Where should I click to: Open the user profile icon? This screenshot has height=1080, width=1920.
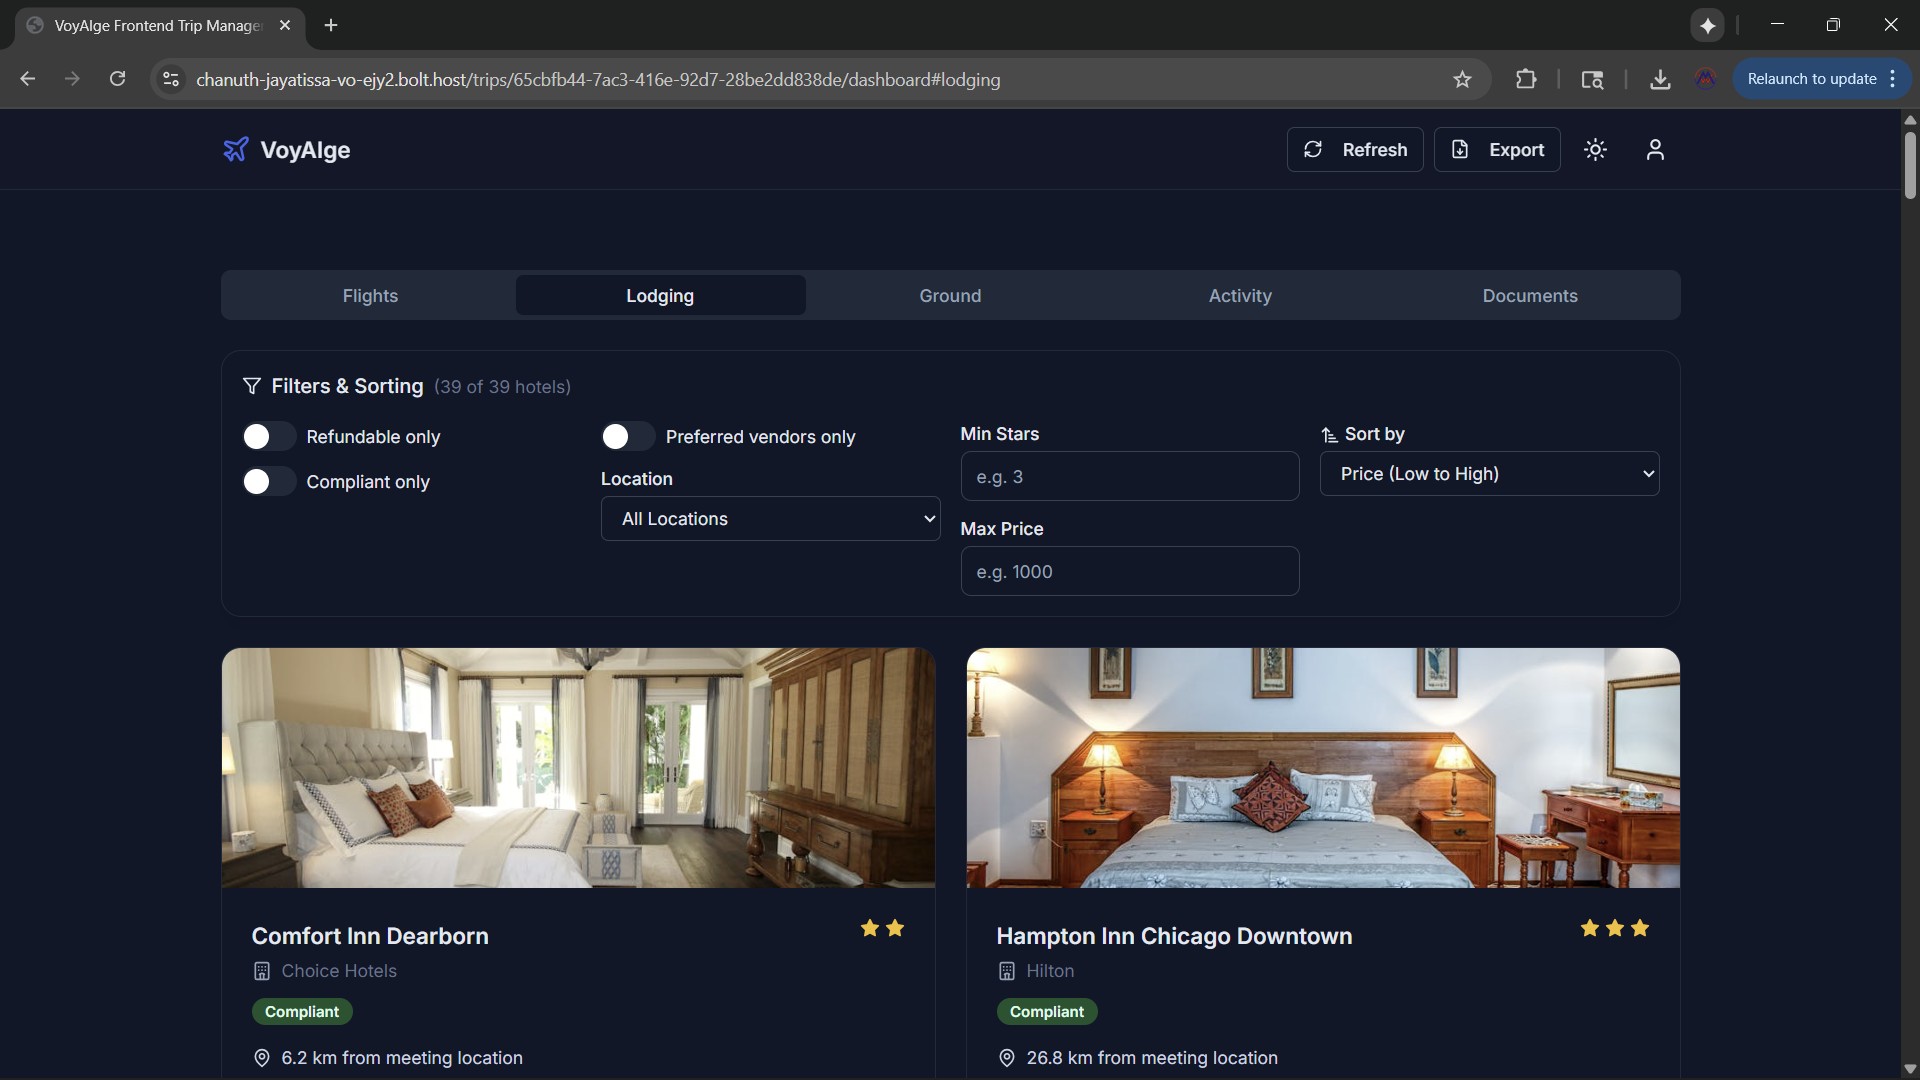pos(1655,150)
